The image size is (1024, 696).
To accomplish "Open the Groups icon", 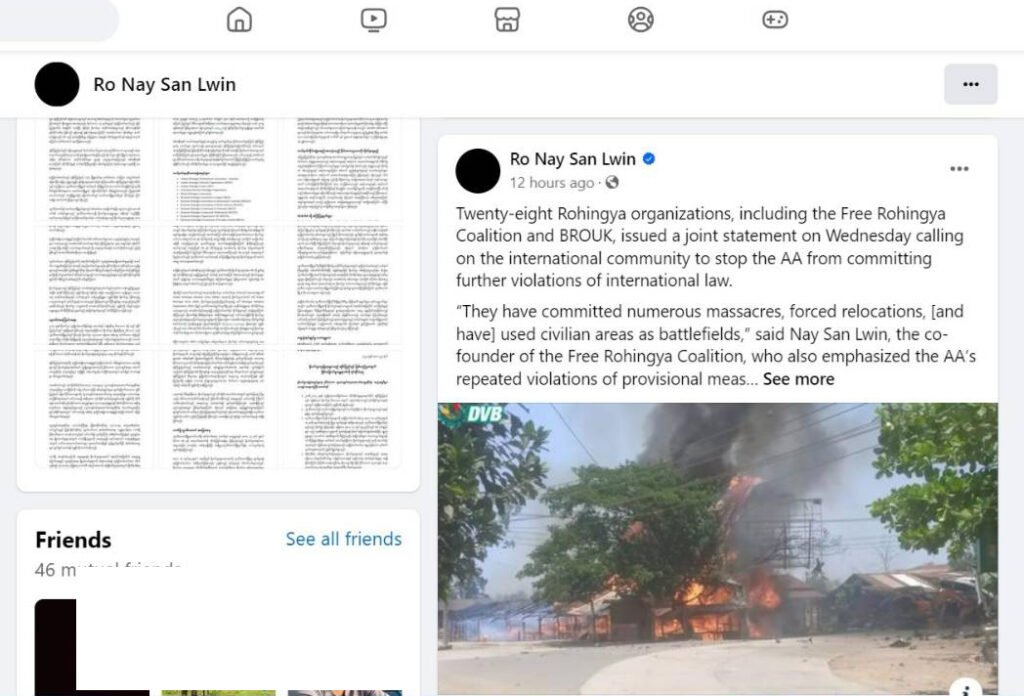I will [641, 20].
